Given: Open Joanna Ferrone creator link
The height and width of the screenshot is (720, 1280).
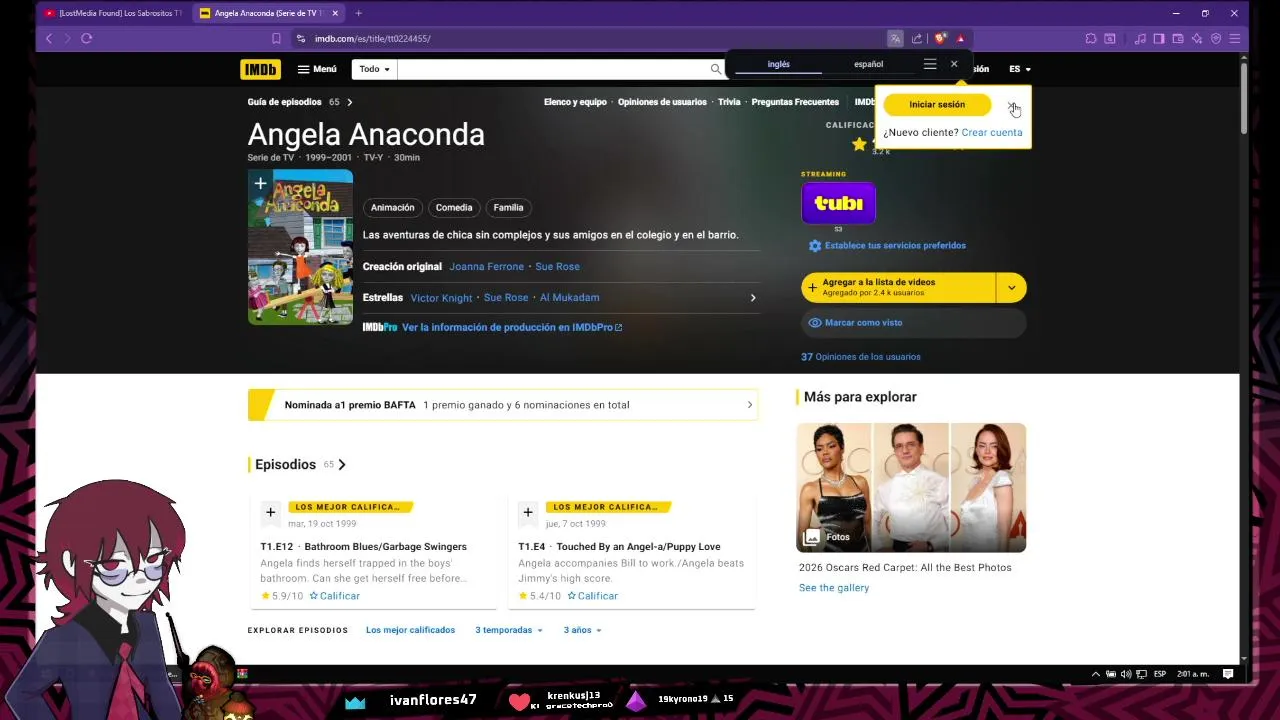Looking at the screenshot, I should click(x=486, y=267).
